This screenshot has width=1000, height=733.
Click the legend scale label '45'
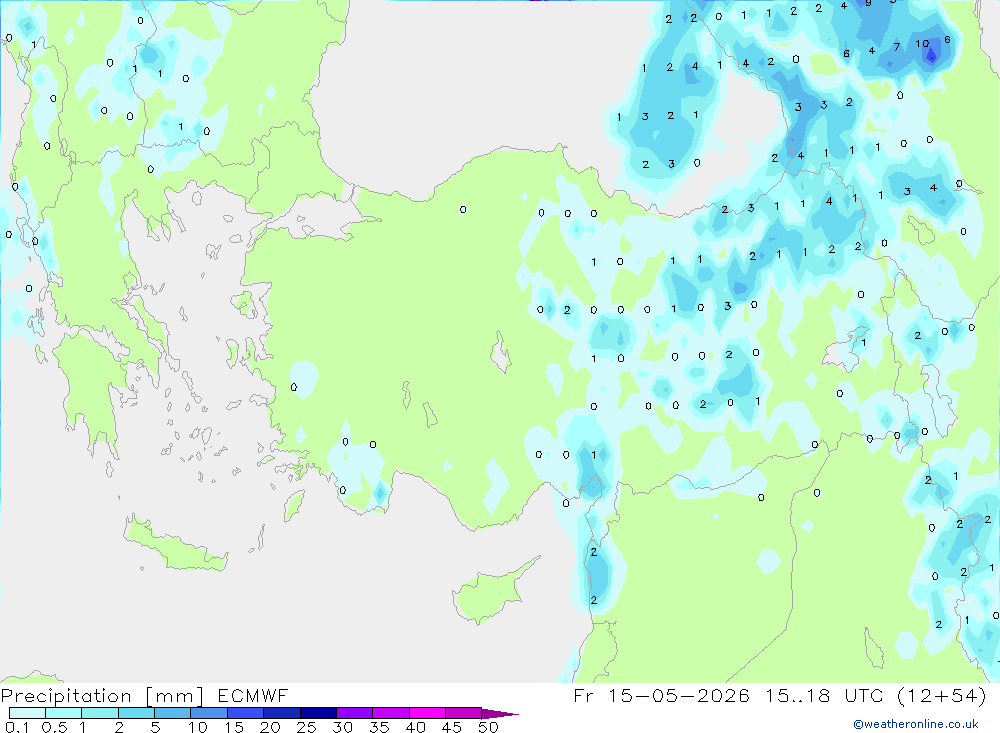coord(452,727)
